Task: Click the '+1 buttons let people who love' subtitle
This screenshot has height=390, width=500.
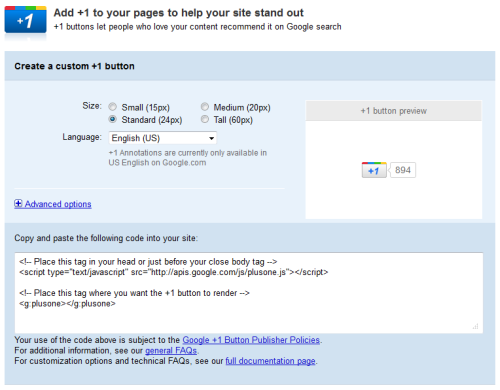Action: point(198,27)
